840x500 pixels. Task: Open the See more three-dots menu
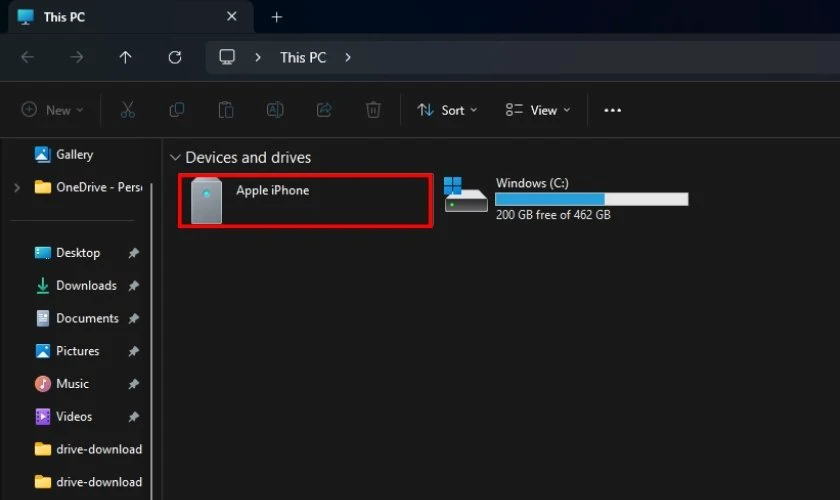click(x=612, y=110)
